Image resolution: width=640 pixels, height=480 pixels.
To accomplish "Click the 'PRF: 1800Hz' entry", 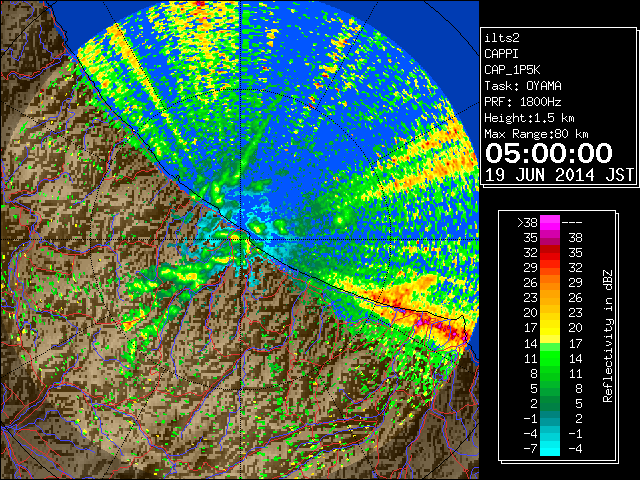I will pyautogui.click(x=523, y=102).
